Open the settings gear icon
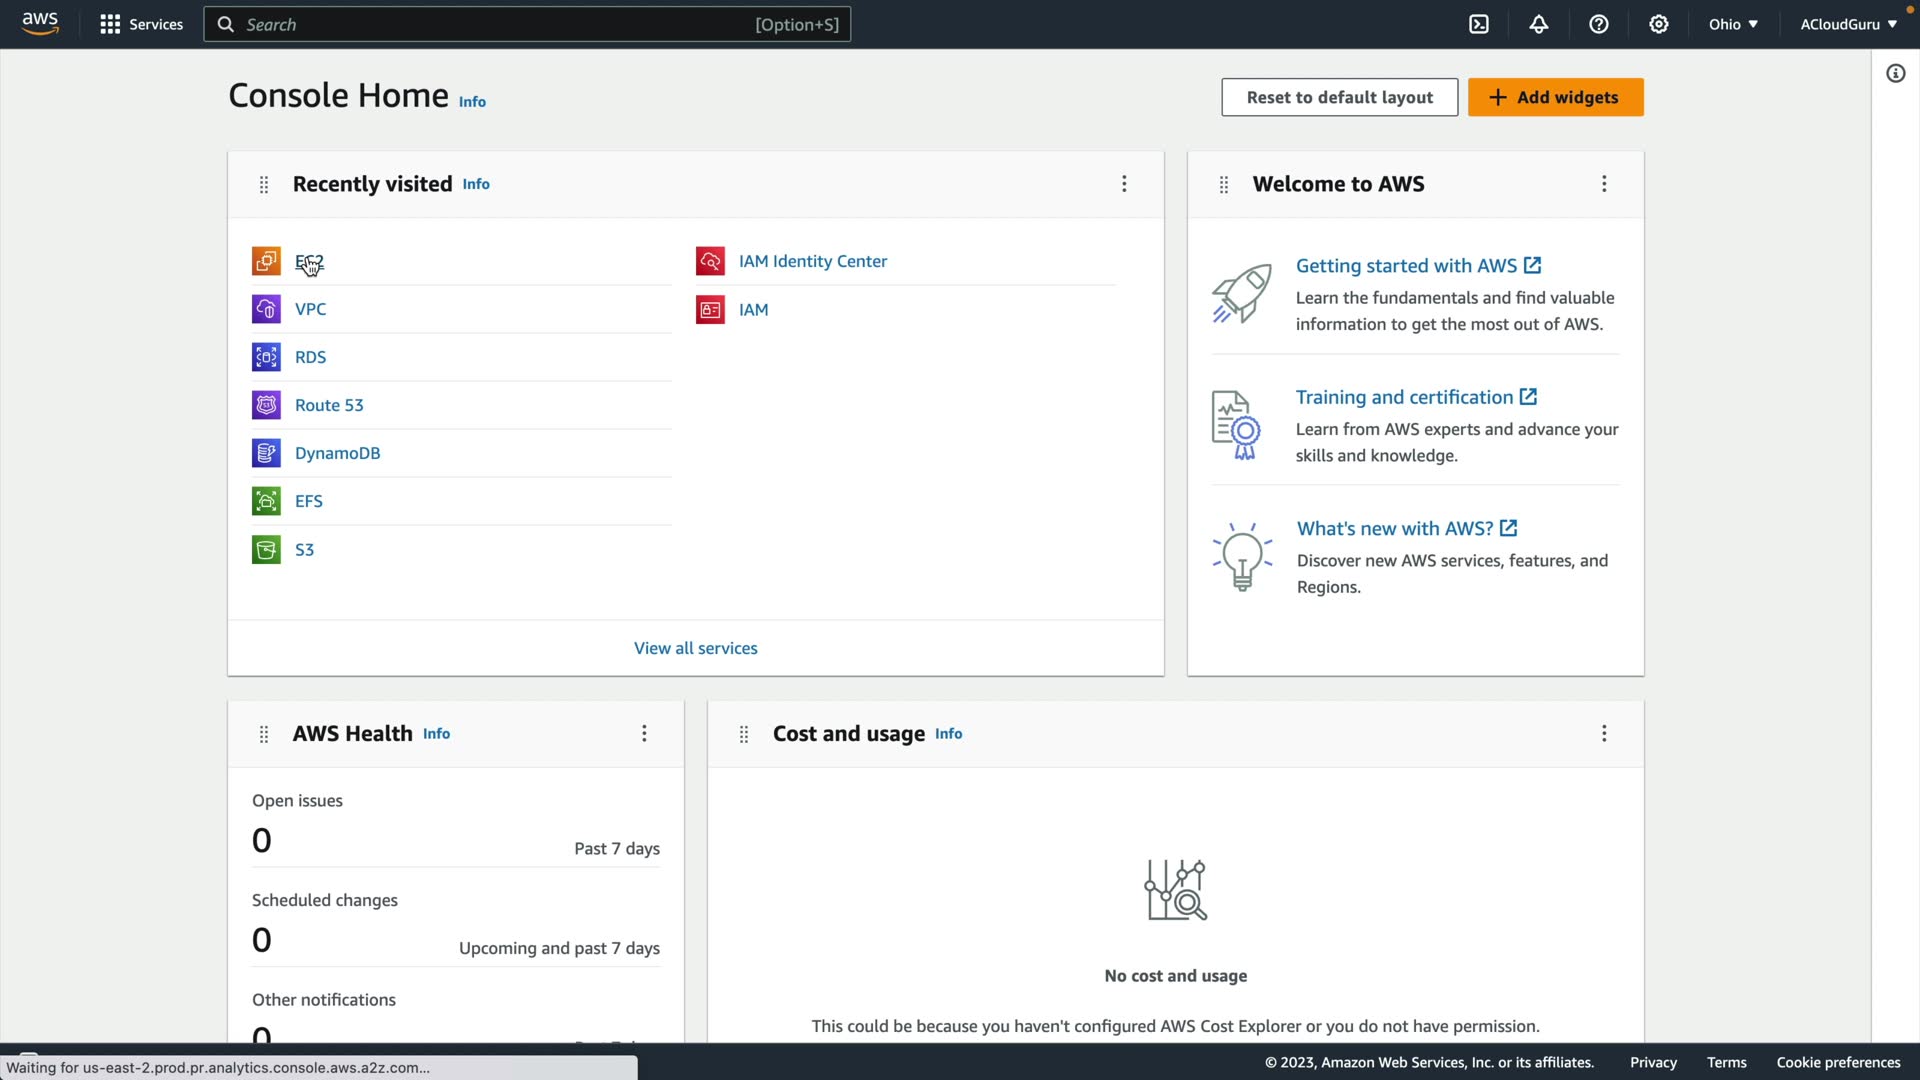Viewport: 1920px width, 1080px height. 1659,24
